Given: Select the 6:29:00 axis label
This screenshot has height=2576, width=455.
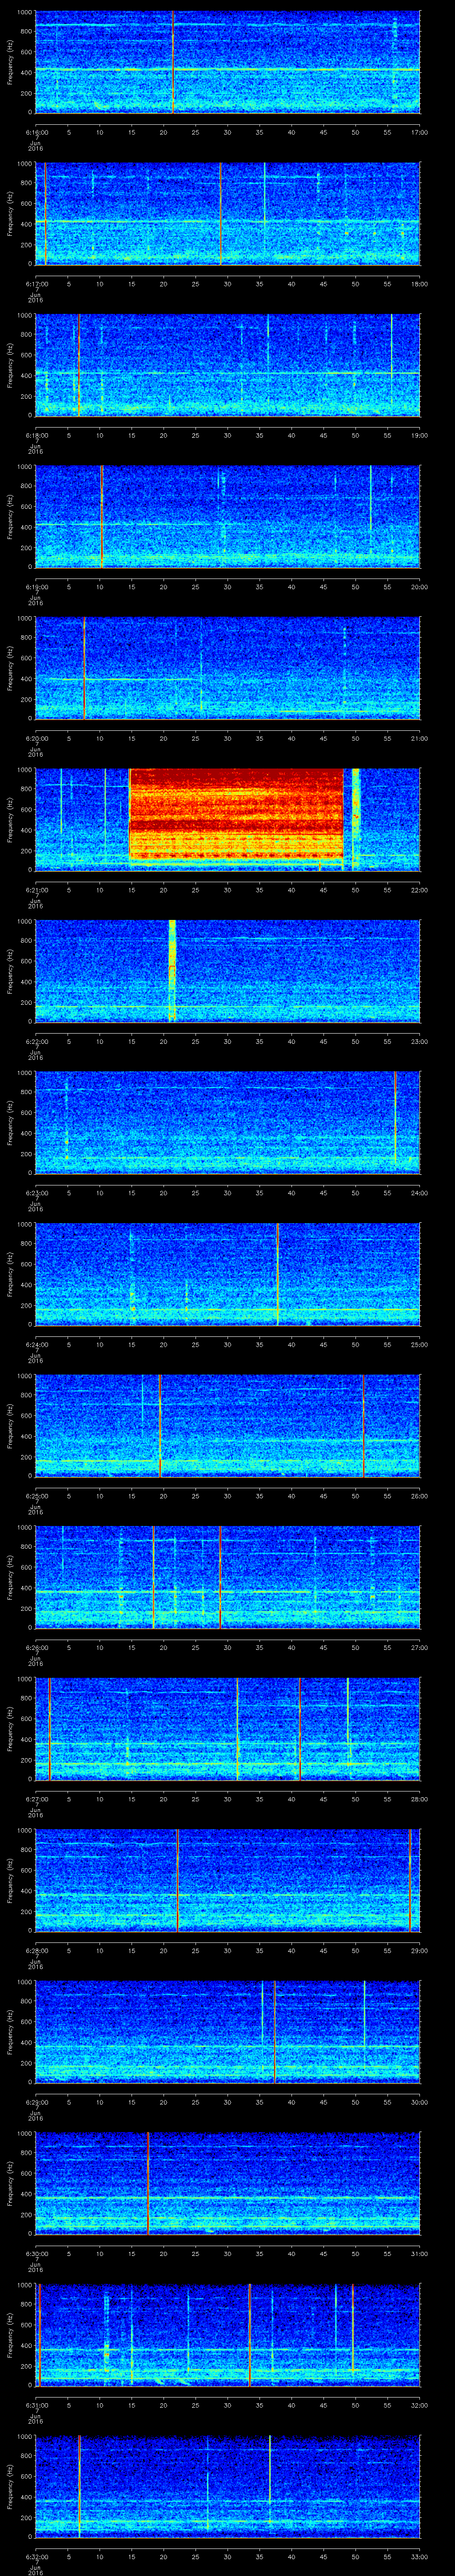Looking at the screenshot, I should 36,2101.
